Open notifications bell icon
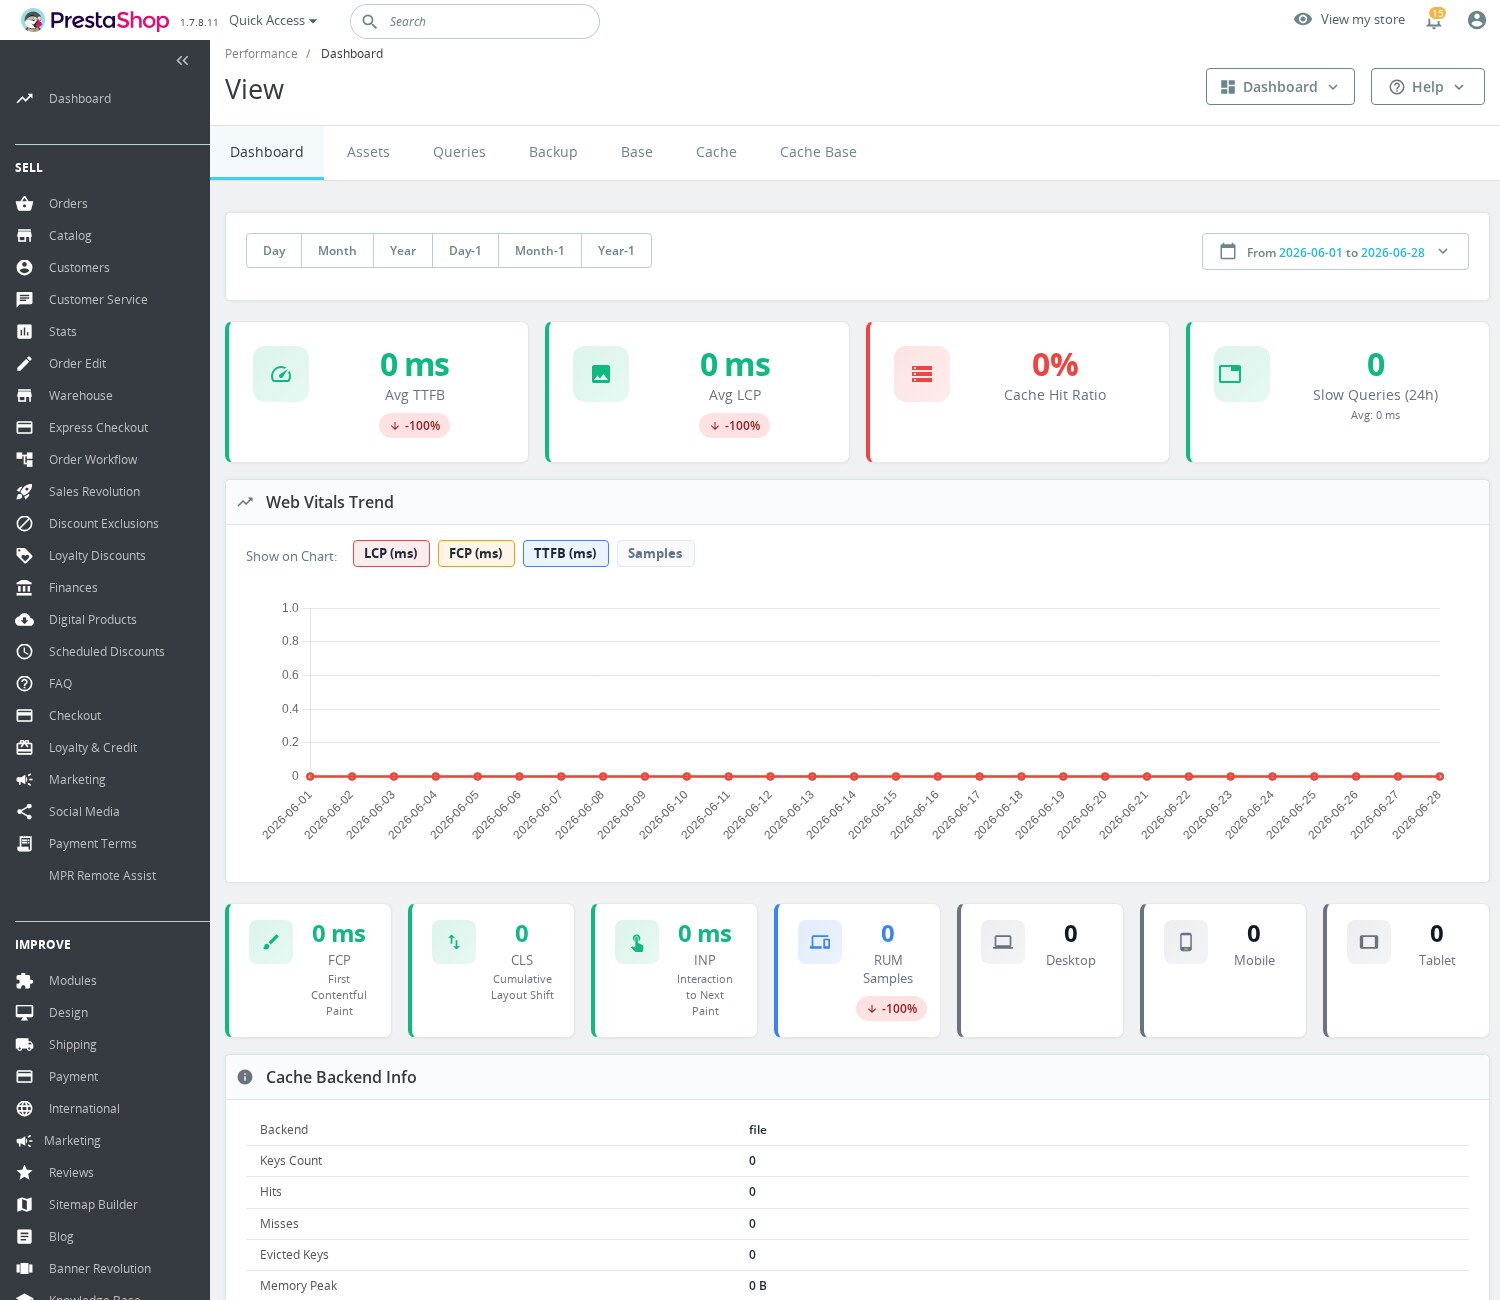Viewport: 1500px width, 1300px height. click(x=1434, y=20)
